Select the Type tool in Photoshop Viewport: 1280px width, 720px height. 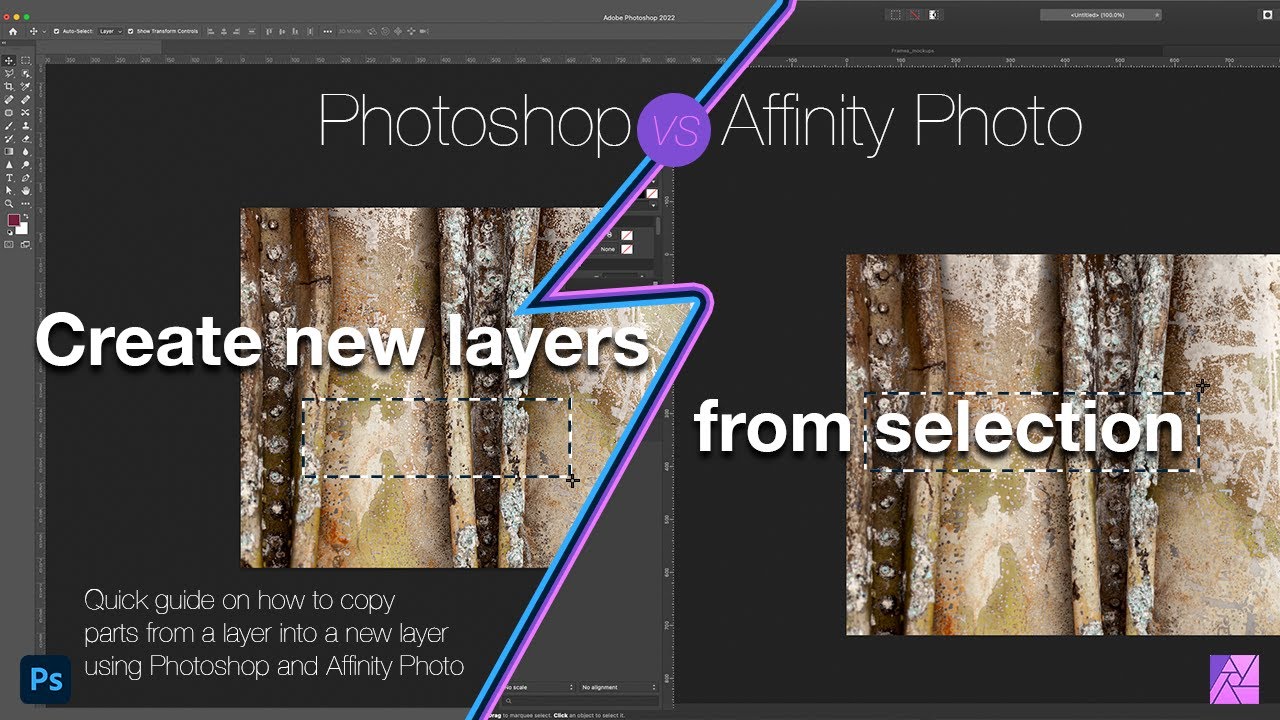pos(9,177)
